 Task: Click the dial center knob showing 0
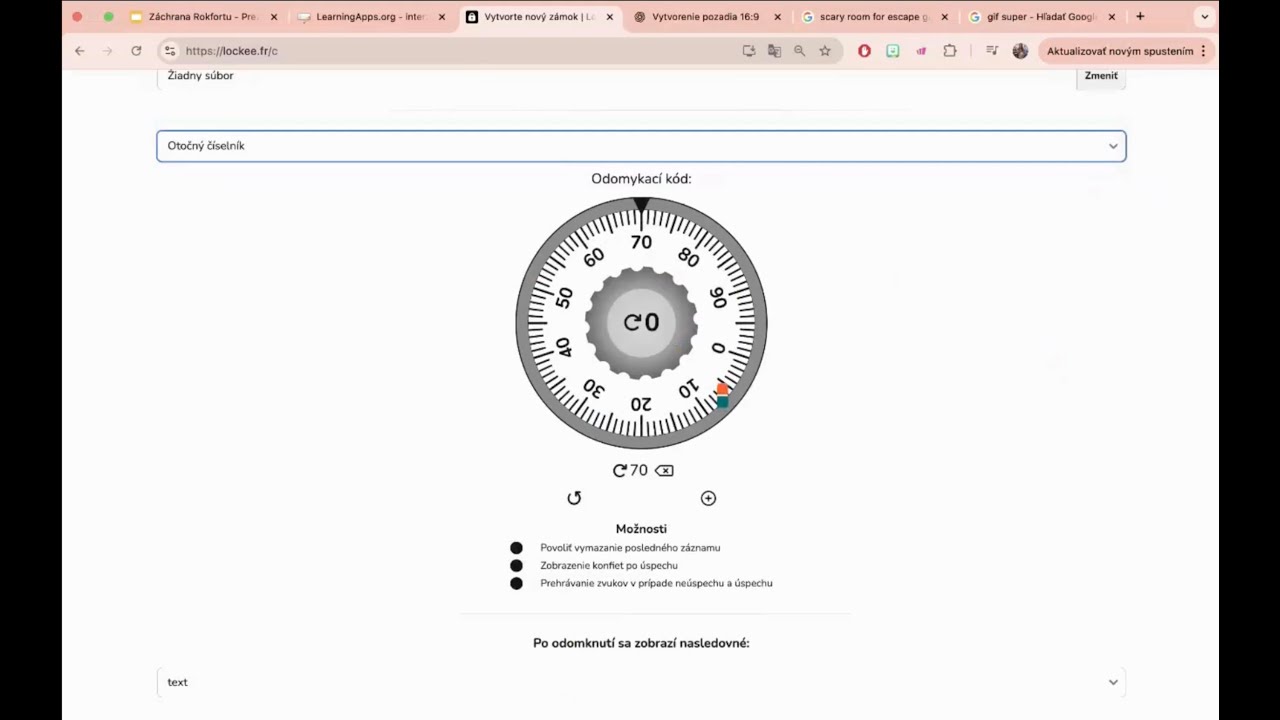coord(641,322)
